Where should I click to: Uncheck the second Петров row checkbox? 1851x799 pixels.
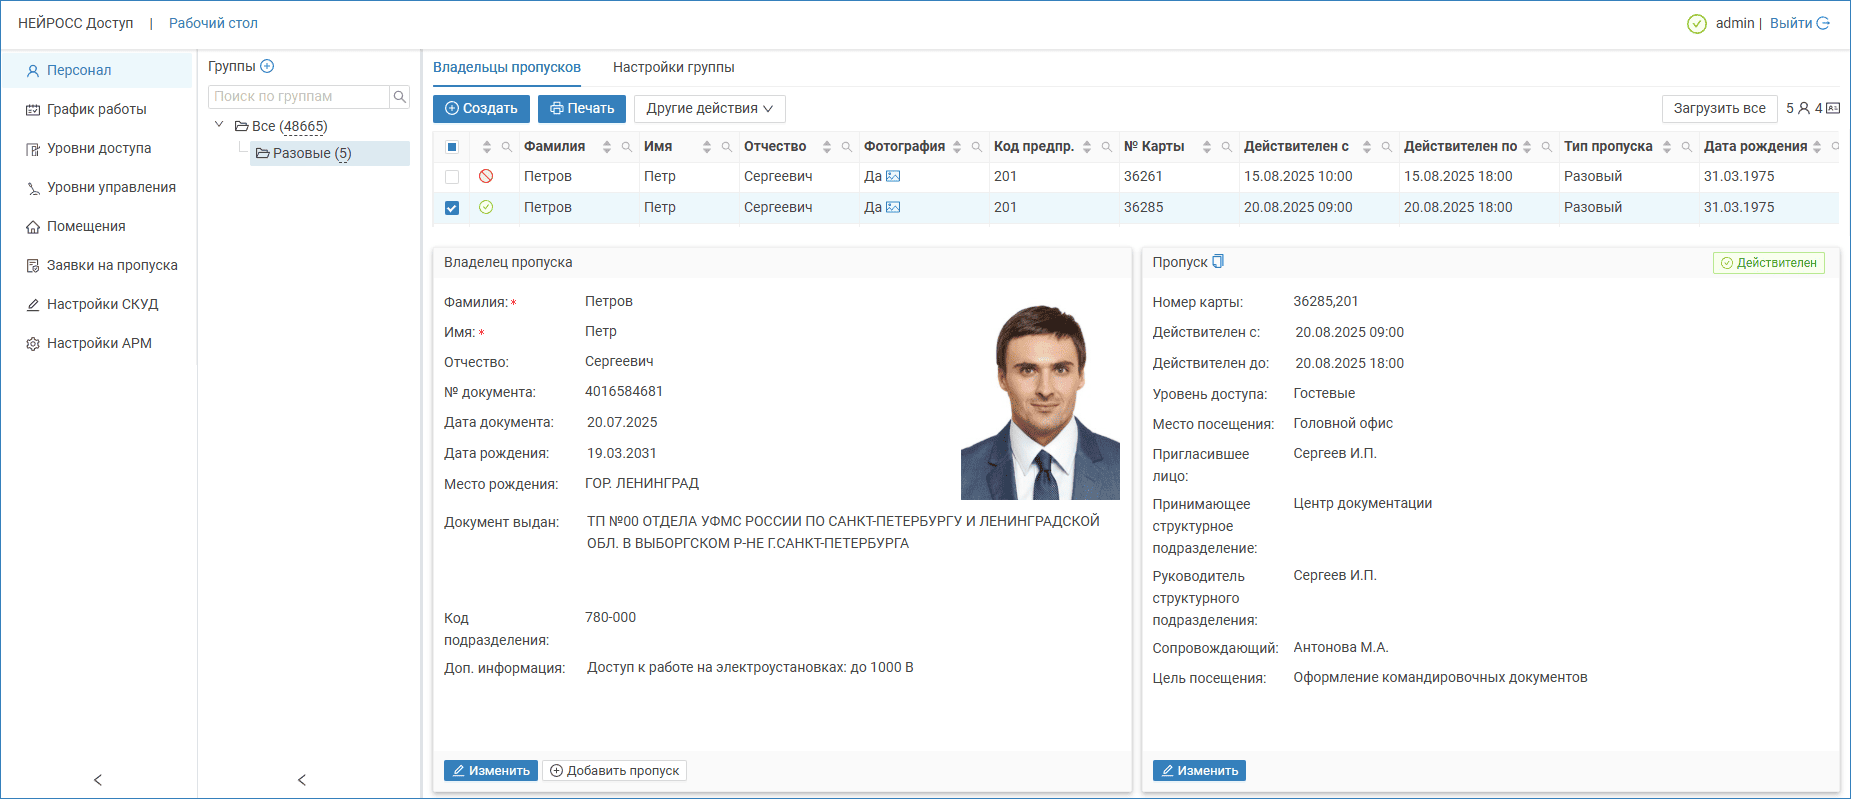tap(452, 208)
